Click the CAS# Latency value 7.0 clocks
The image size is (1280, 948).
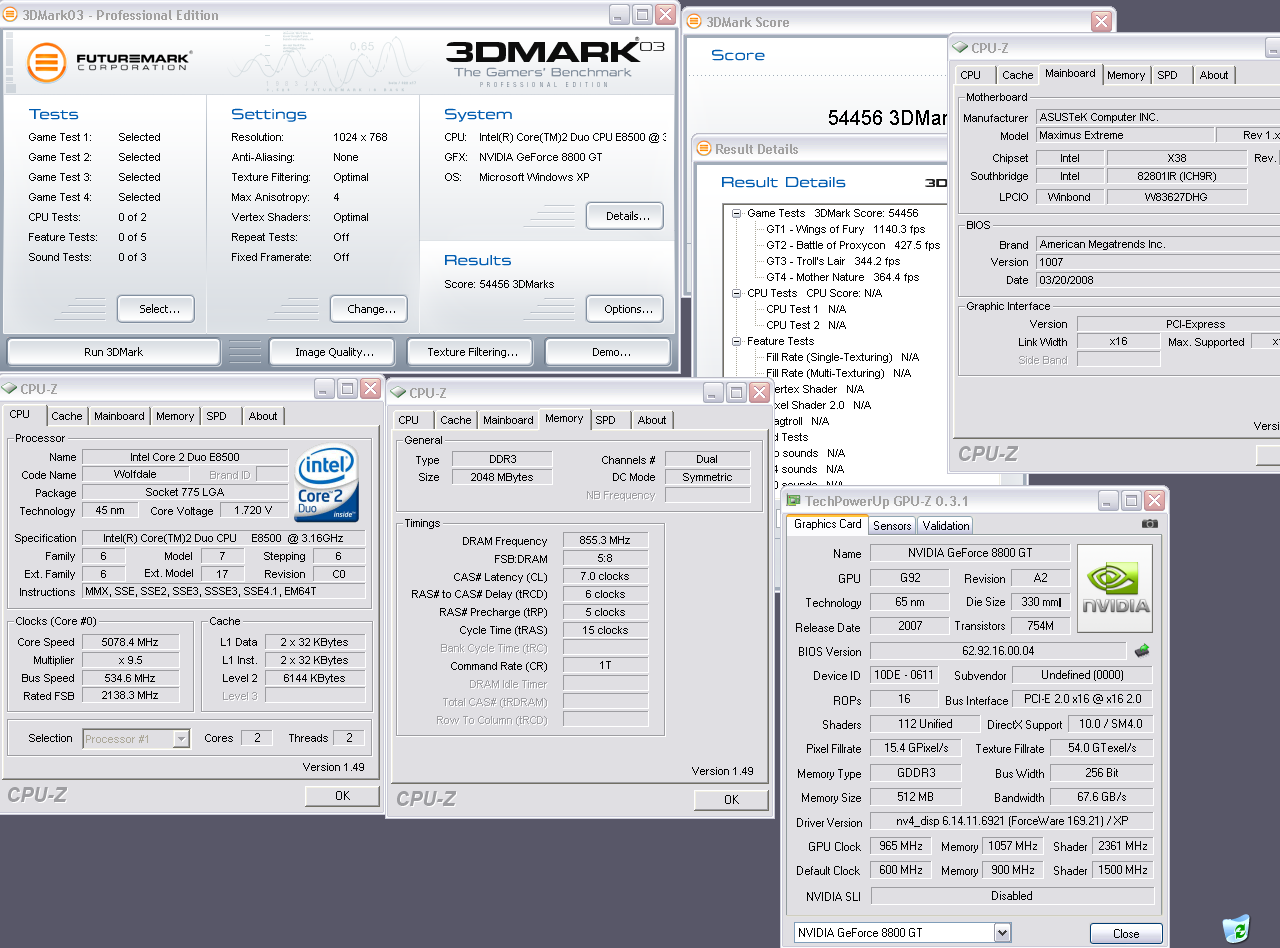[x=605, y=576]
